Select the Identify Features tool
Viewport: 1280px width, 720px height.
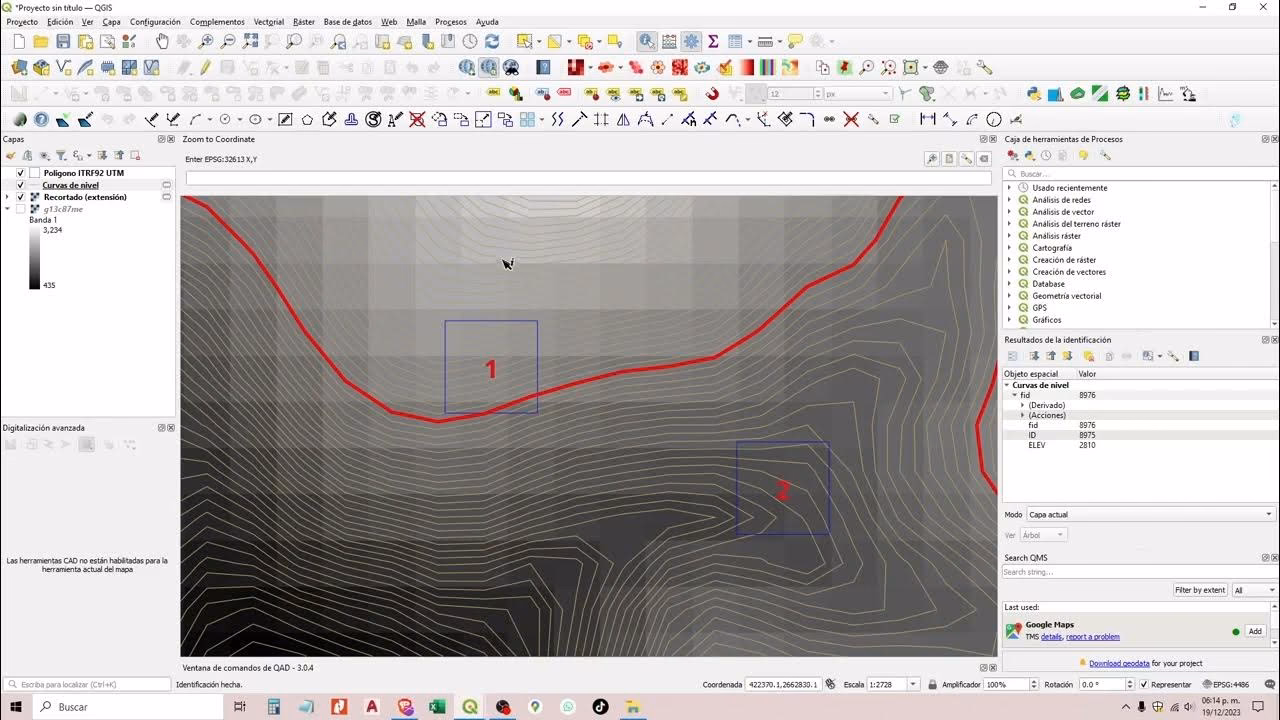pyautogui.click(x=644, y=41)
